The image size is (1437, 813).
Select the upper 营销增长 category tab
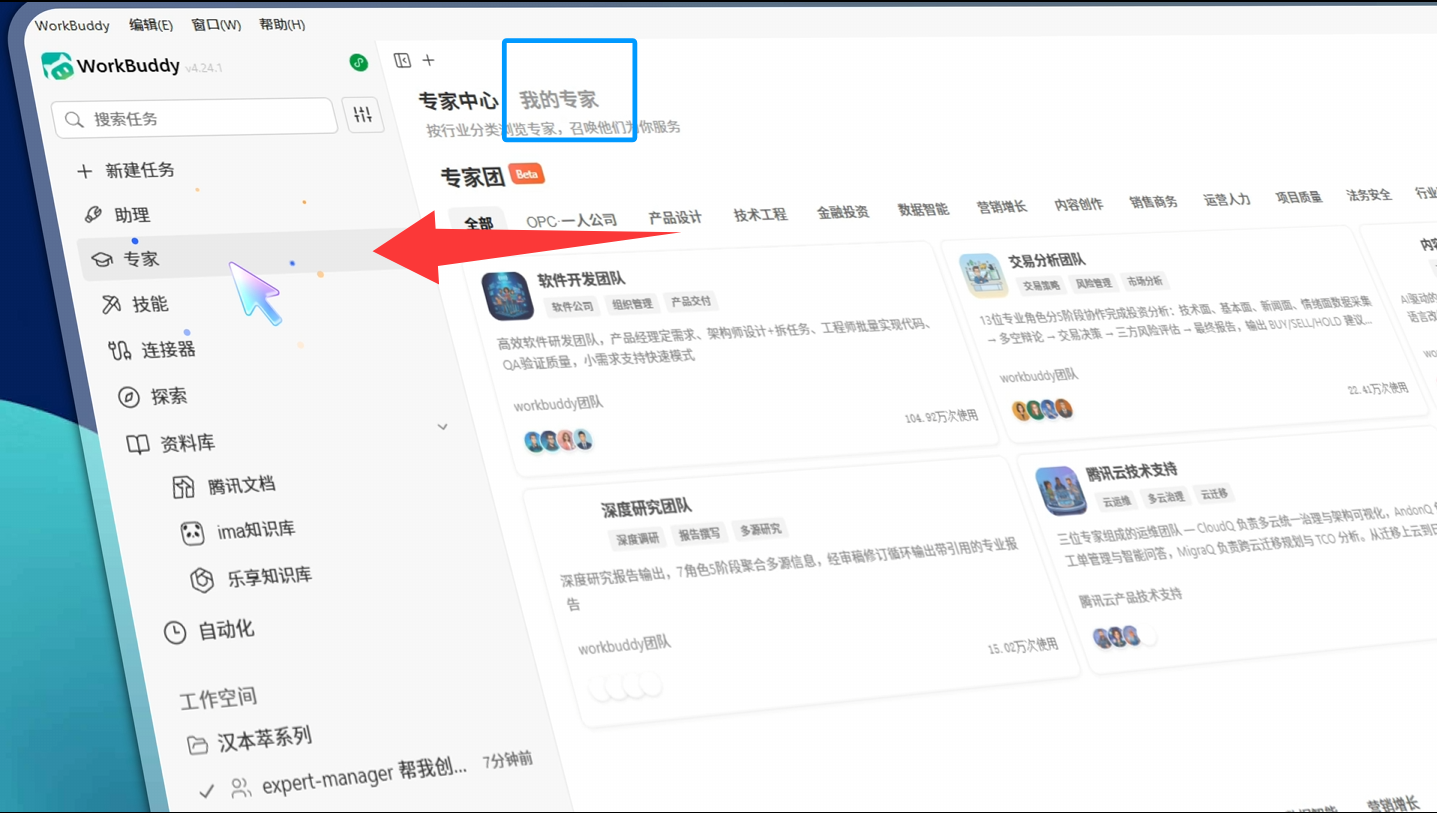coord(1002,206)
